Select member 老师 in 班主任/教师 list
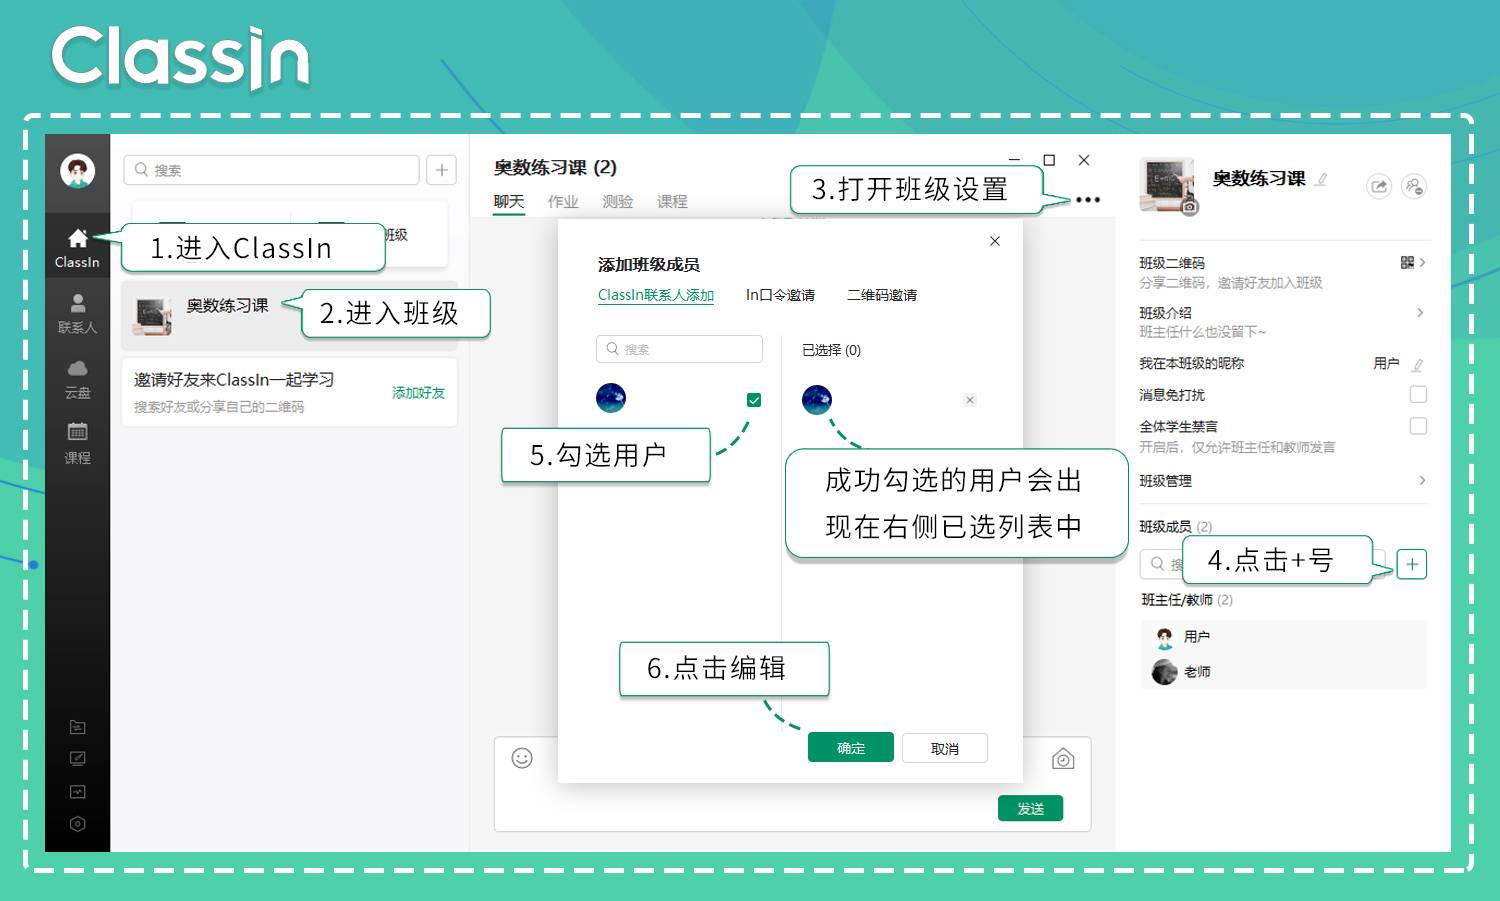 [1284, 672]
